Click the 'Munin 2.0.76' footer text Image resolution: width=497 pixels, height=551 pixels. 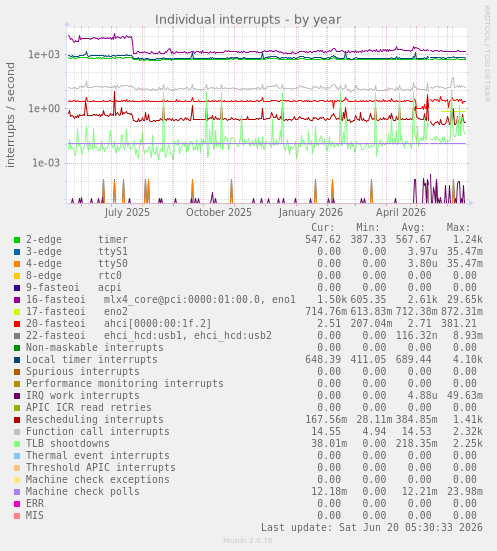tap(248, 540)
